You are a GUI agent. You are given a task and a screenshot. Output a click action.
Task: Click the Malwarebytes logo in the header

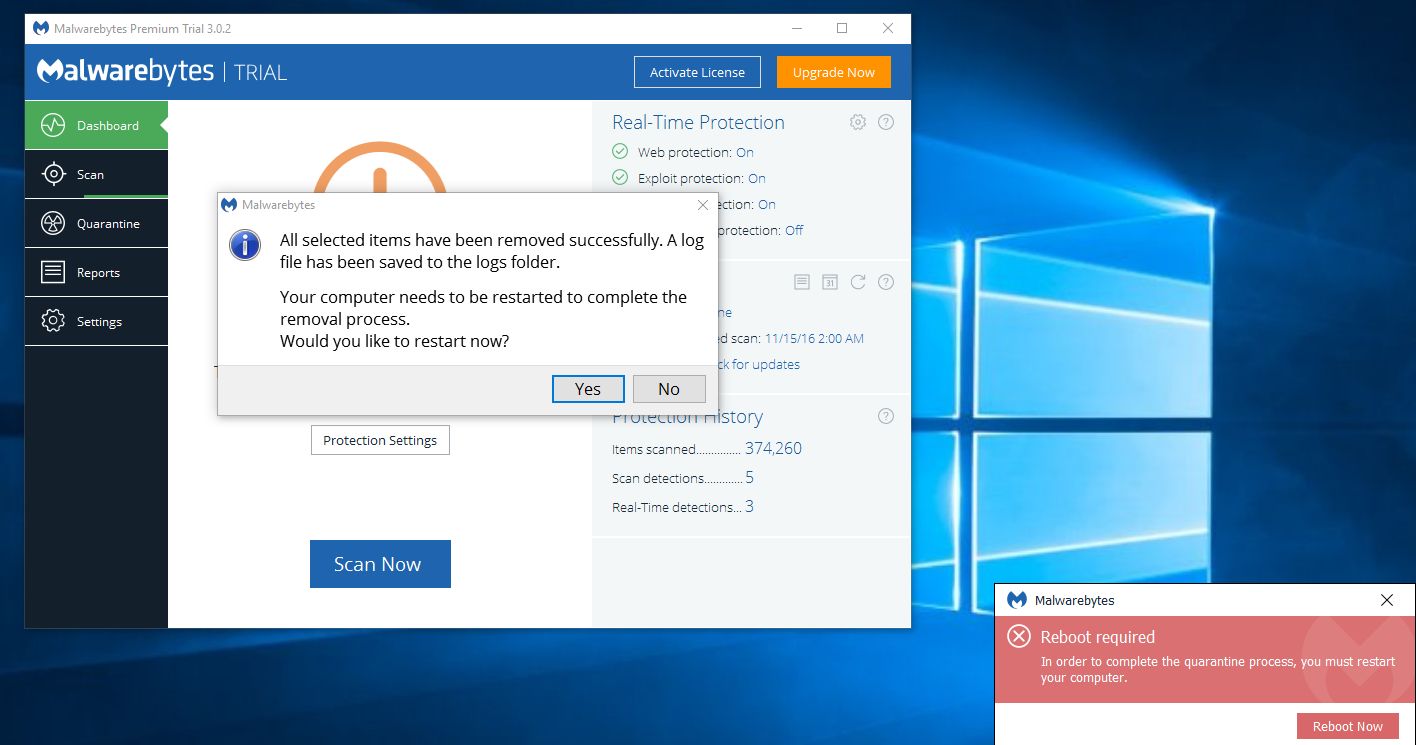(126, 71)
